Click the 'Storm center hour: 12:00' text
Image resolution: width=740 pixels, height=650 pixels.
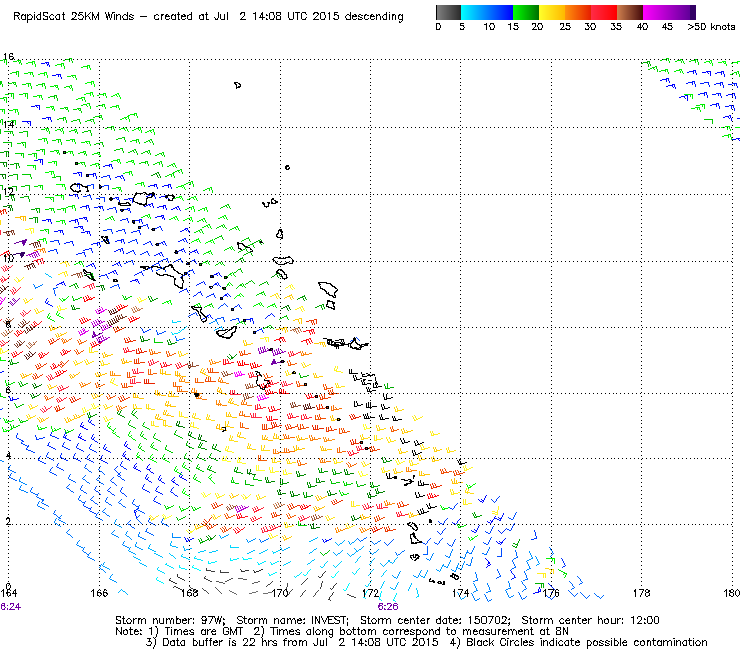point(590,620)
